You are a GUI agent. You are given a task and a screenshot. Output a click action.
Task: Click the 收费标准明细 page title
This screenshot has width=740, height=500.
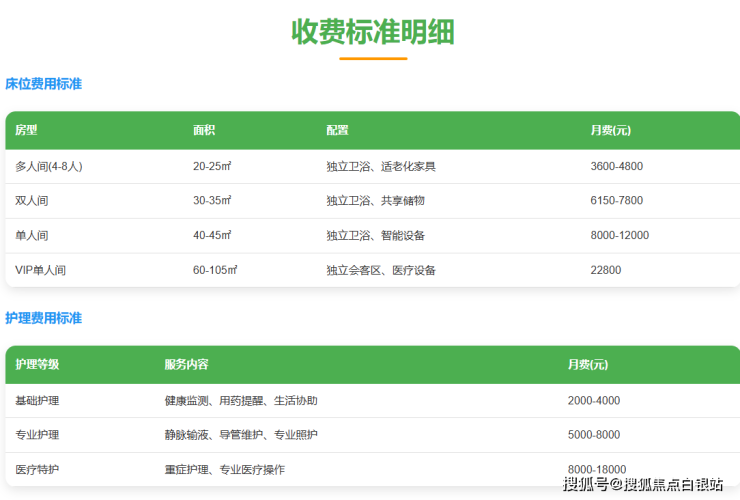(x=372, y=32)
